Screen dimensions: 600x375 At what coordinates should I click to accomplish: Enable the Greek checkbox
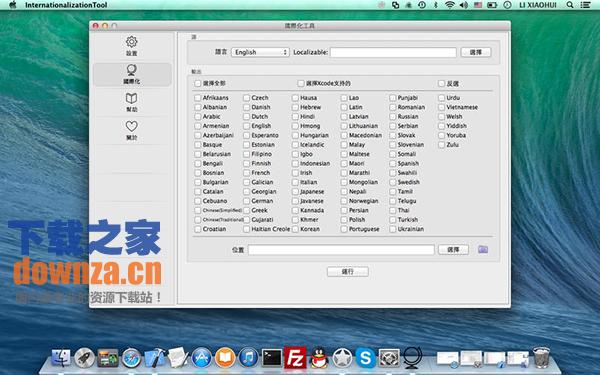pyautogui.click(x=246, y=210)
